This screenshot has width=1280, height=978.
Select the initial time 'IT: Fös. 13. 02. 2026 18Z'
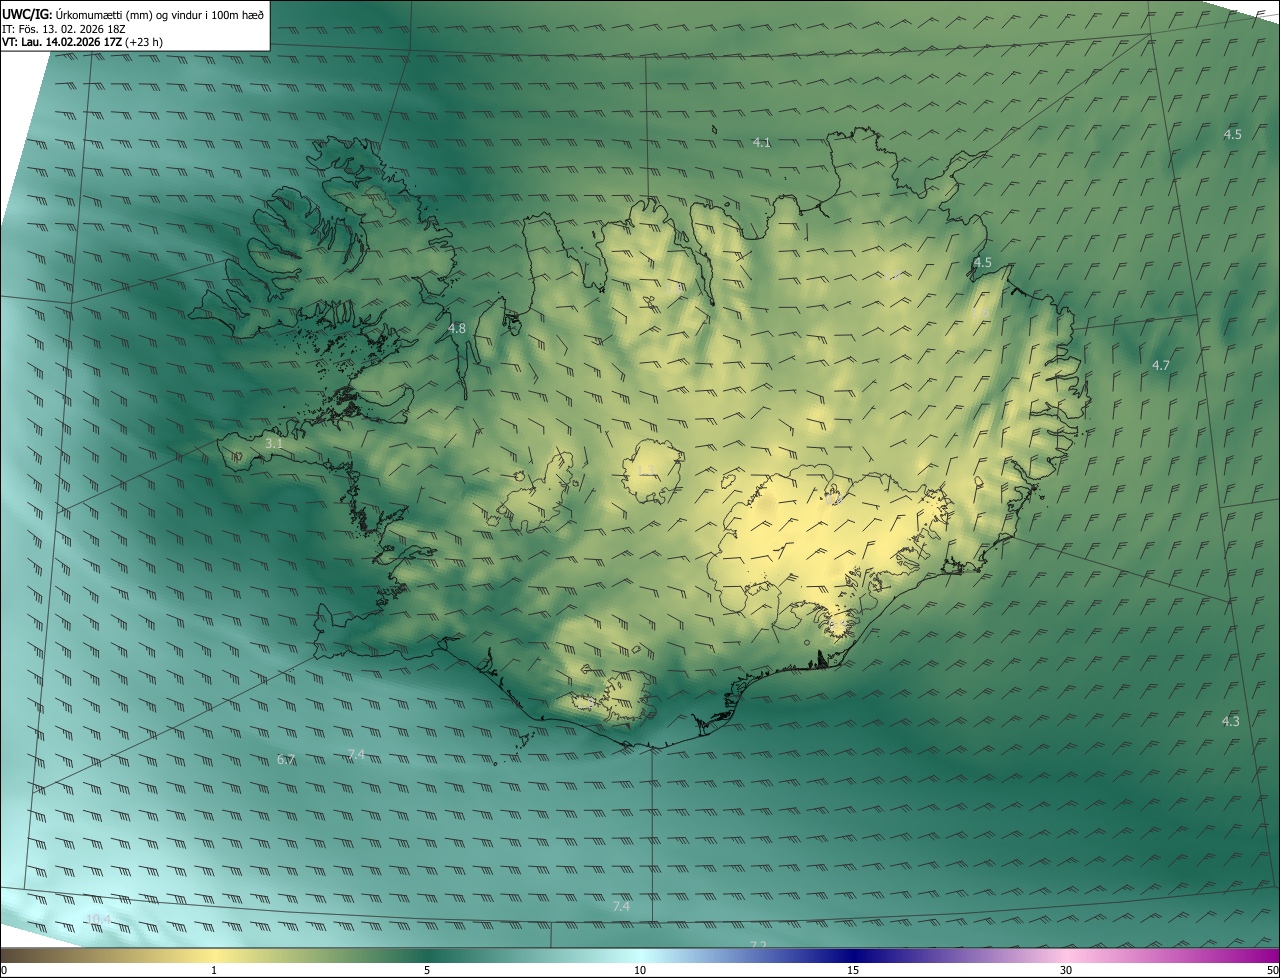click(x=64, y=29)
